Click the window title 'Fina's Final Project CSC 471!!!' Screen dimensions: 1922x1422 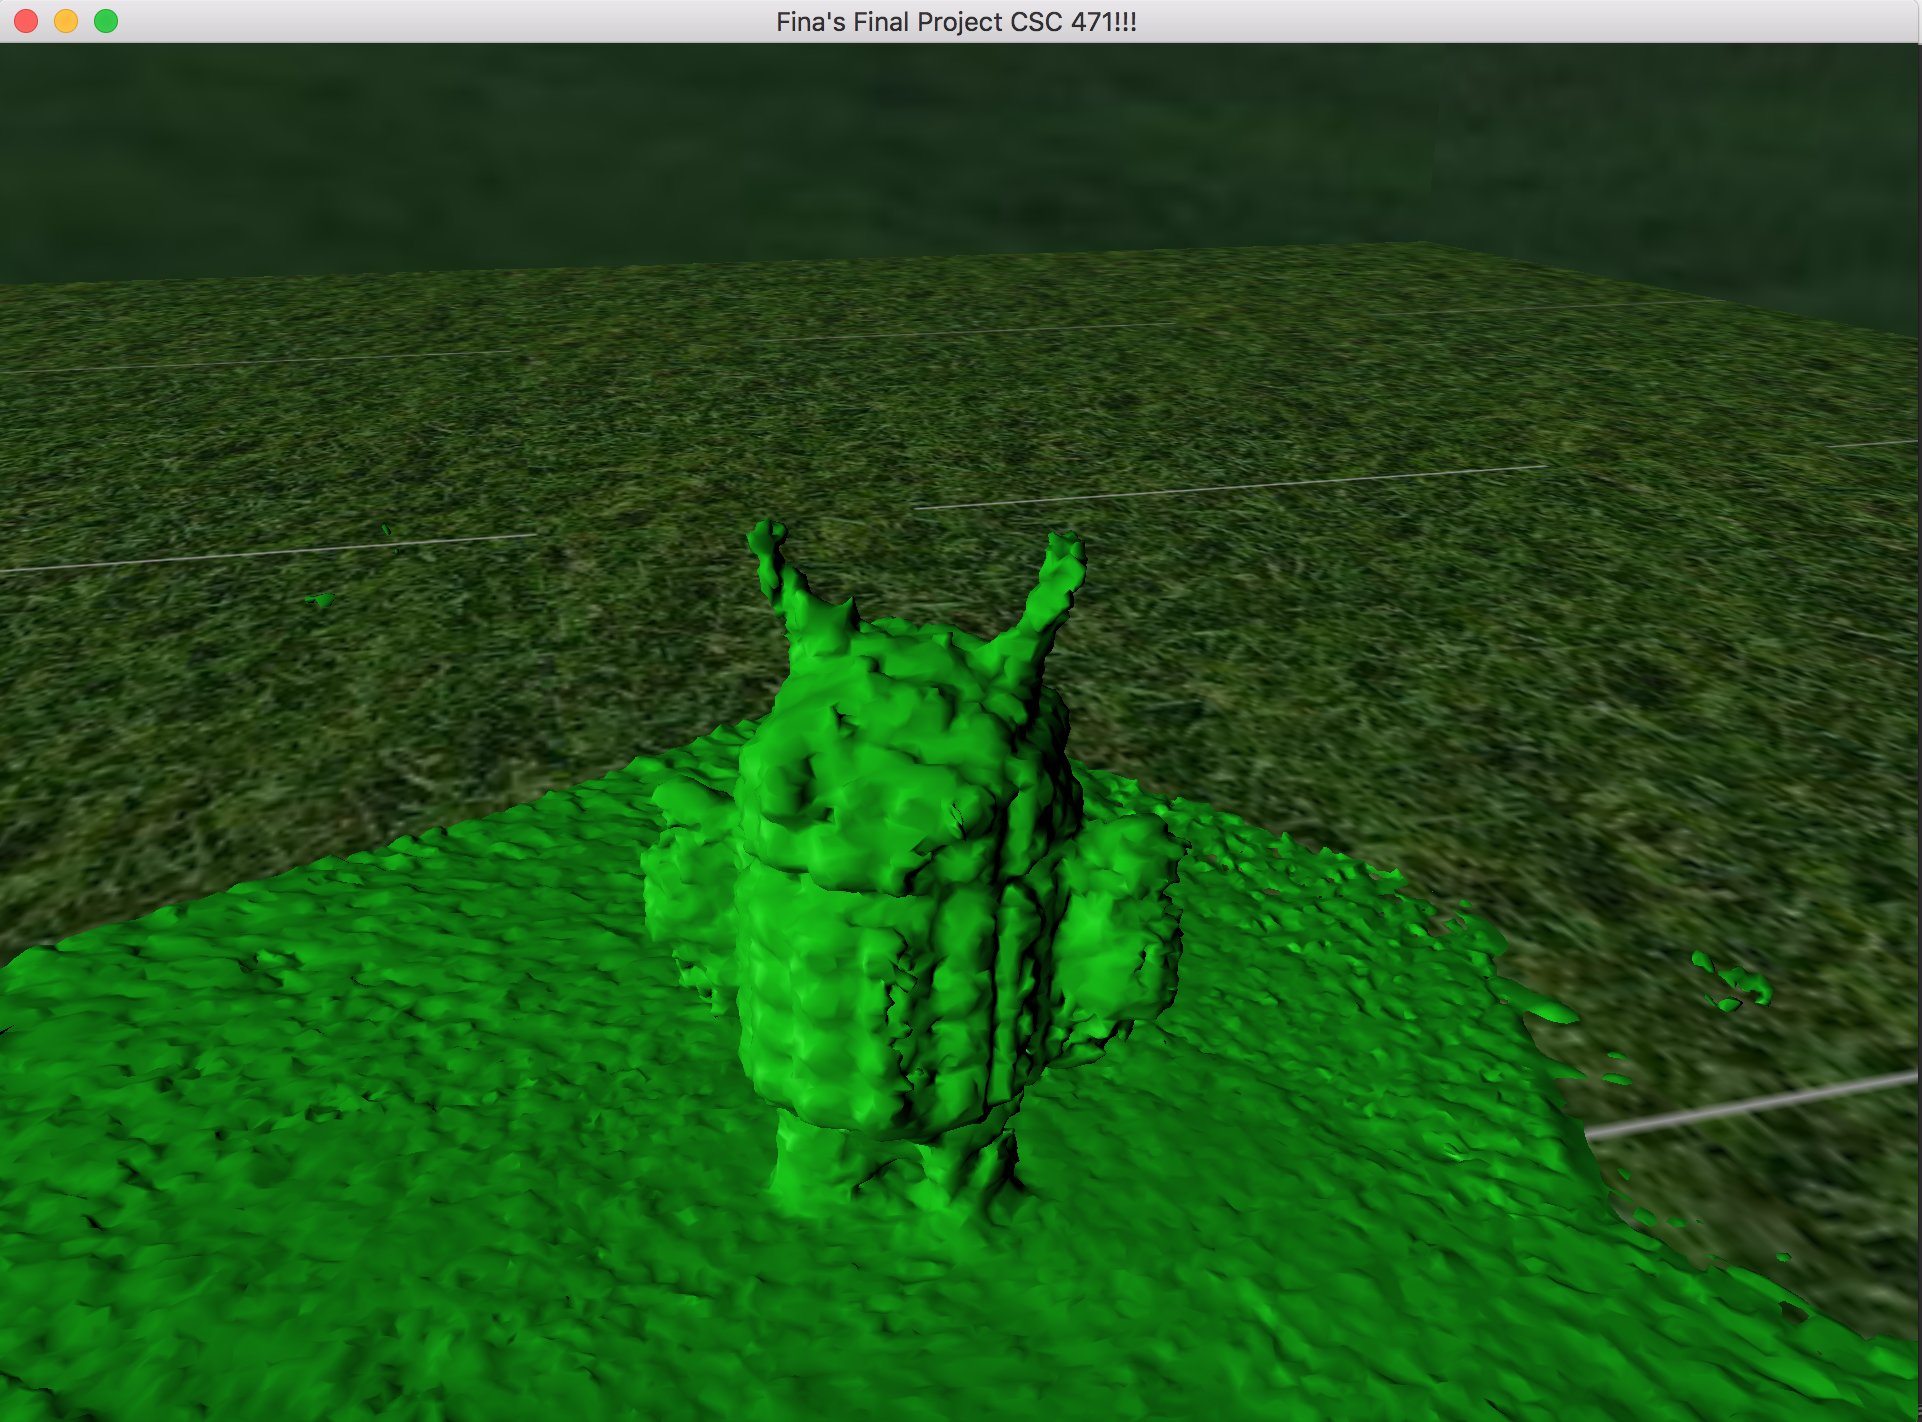point(956,22)
